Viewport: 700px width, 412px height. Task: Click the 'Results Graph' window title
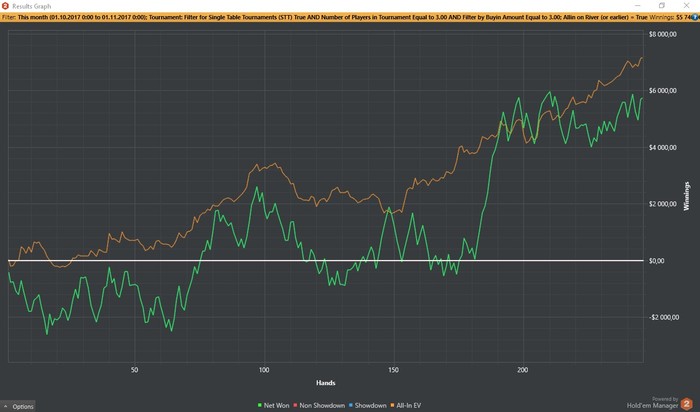(32, 6)
